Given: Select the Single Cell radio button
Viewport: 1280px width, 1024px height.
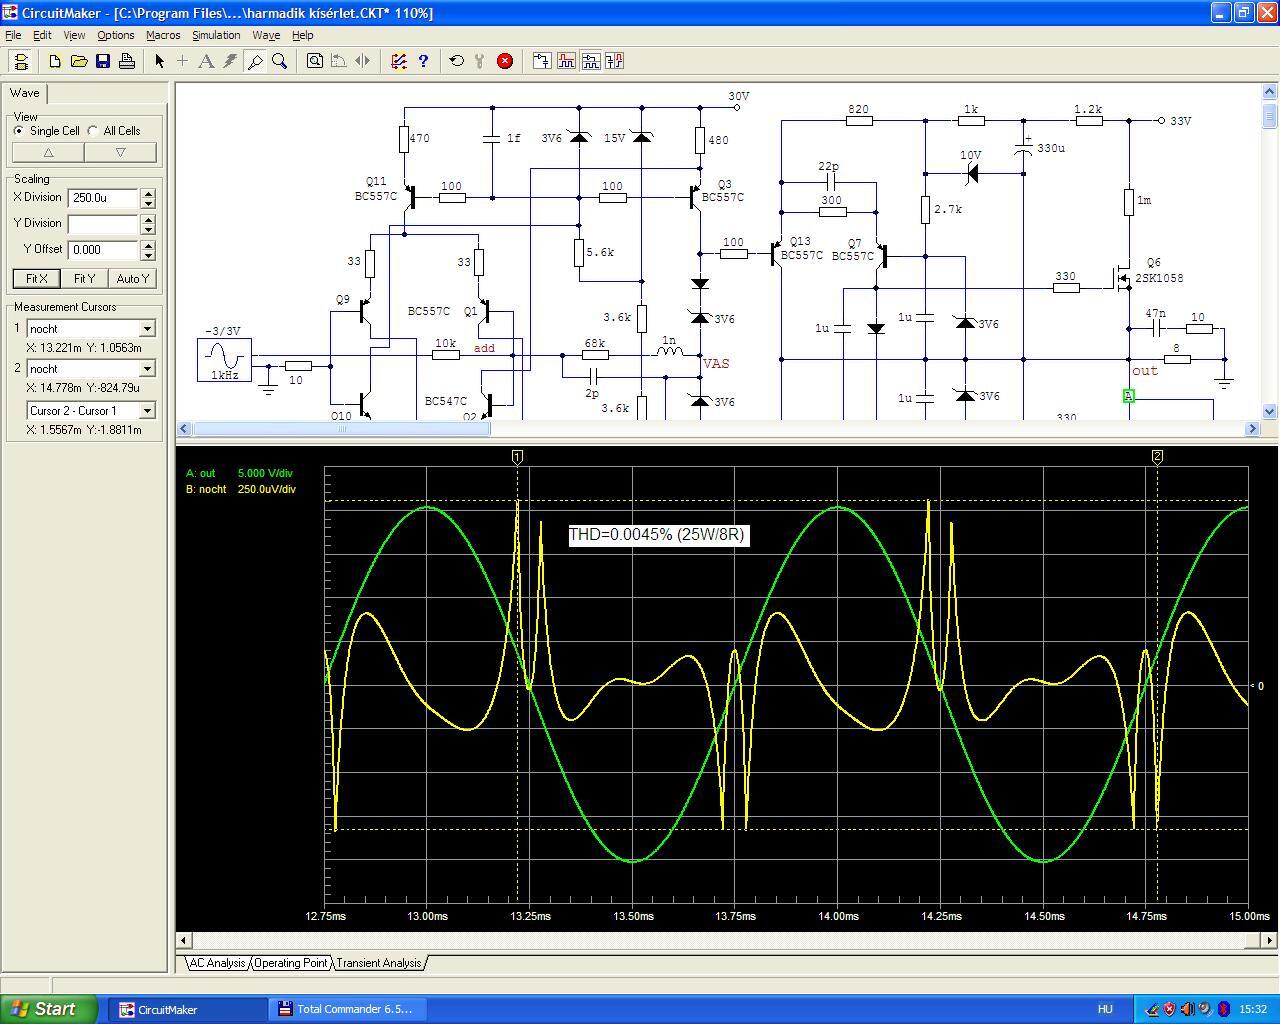Looking at the screenshot, I should 19,131.
